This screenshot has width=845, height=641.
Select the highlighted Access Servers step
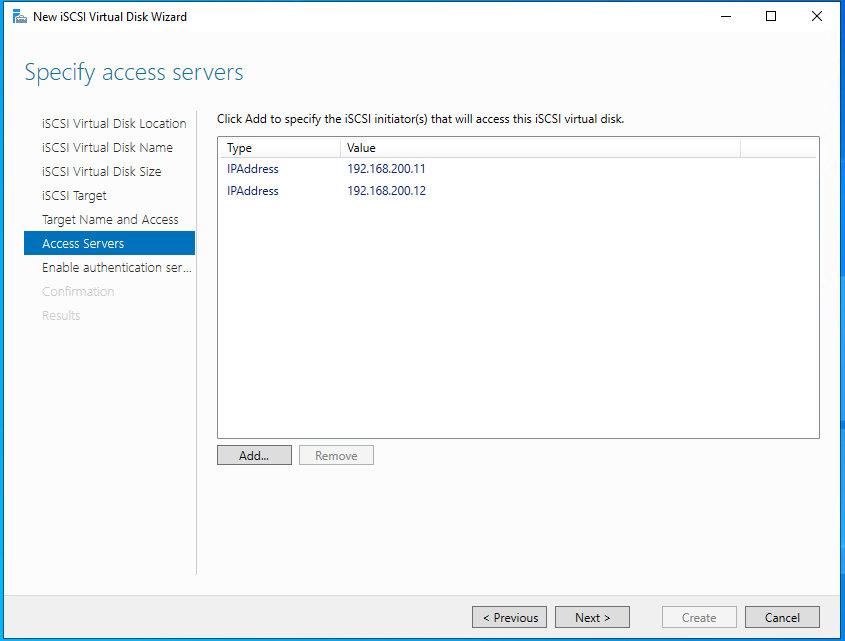[83, 243]
